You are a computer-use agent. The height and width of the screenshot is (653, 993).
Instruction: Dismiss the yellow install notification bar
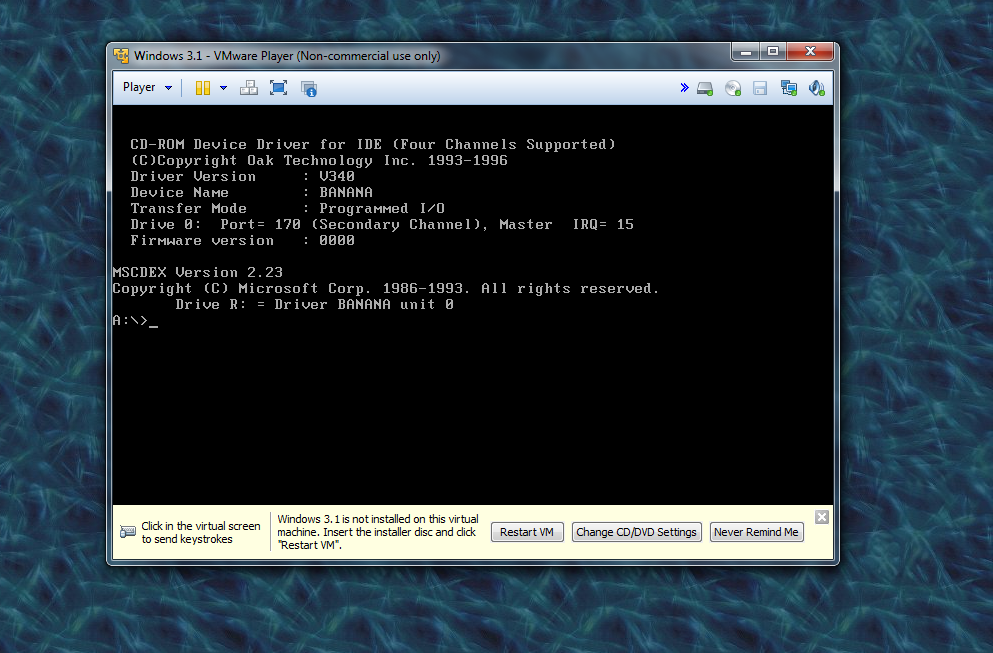tap(822, 517)
